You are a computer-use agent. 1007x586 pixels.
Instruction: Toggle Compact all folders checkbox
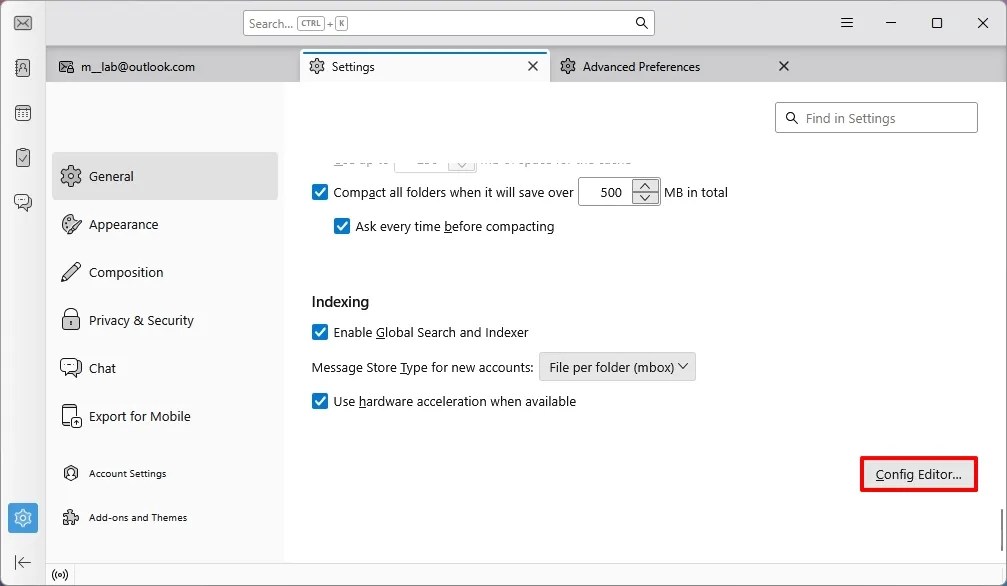coord(320,192)
